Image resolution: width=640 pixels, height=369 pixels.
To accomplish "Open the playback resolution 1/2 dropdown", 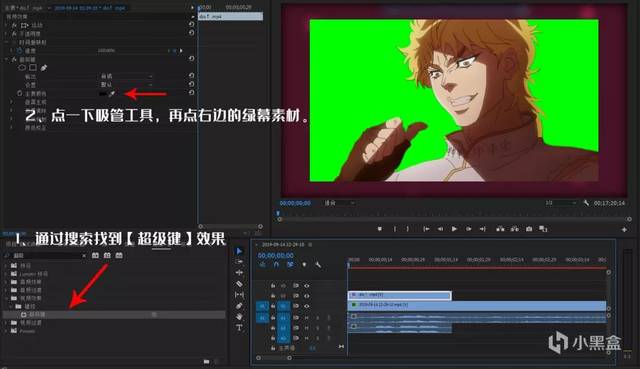I will [x=561, y=203].
